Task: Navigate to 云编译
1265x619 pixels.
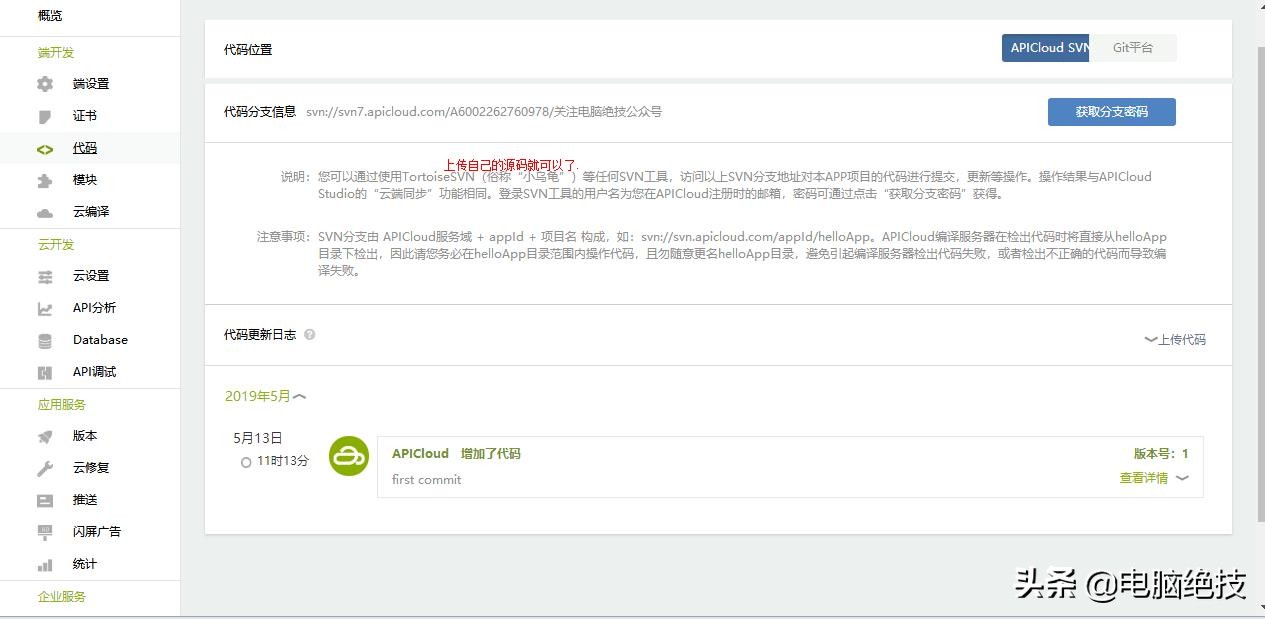Action: click(x=90, y=212)
